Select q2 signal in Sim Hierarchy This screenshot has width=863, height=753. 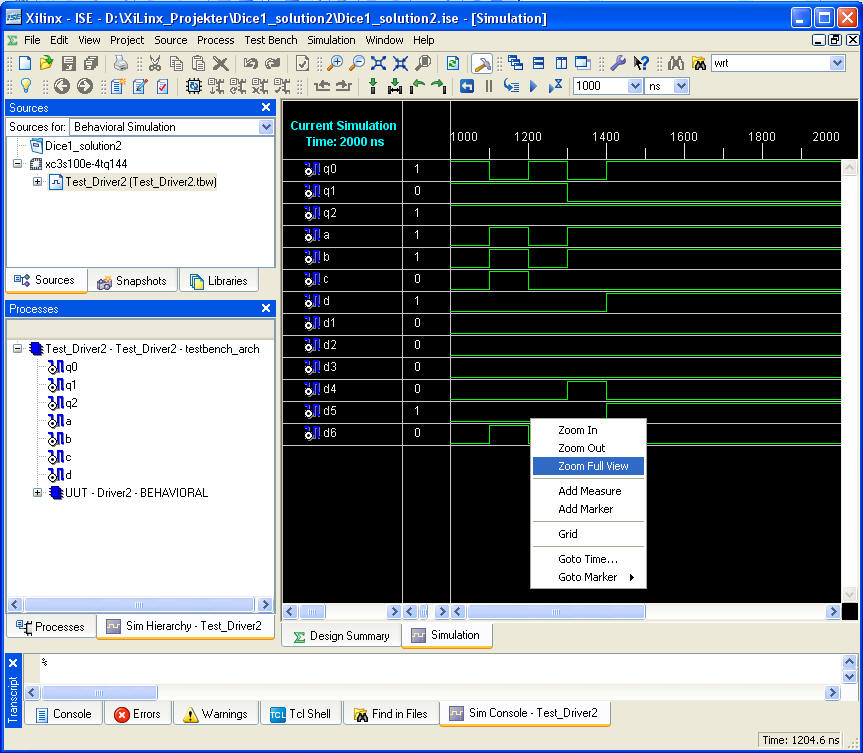[x=72, y=403]
